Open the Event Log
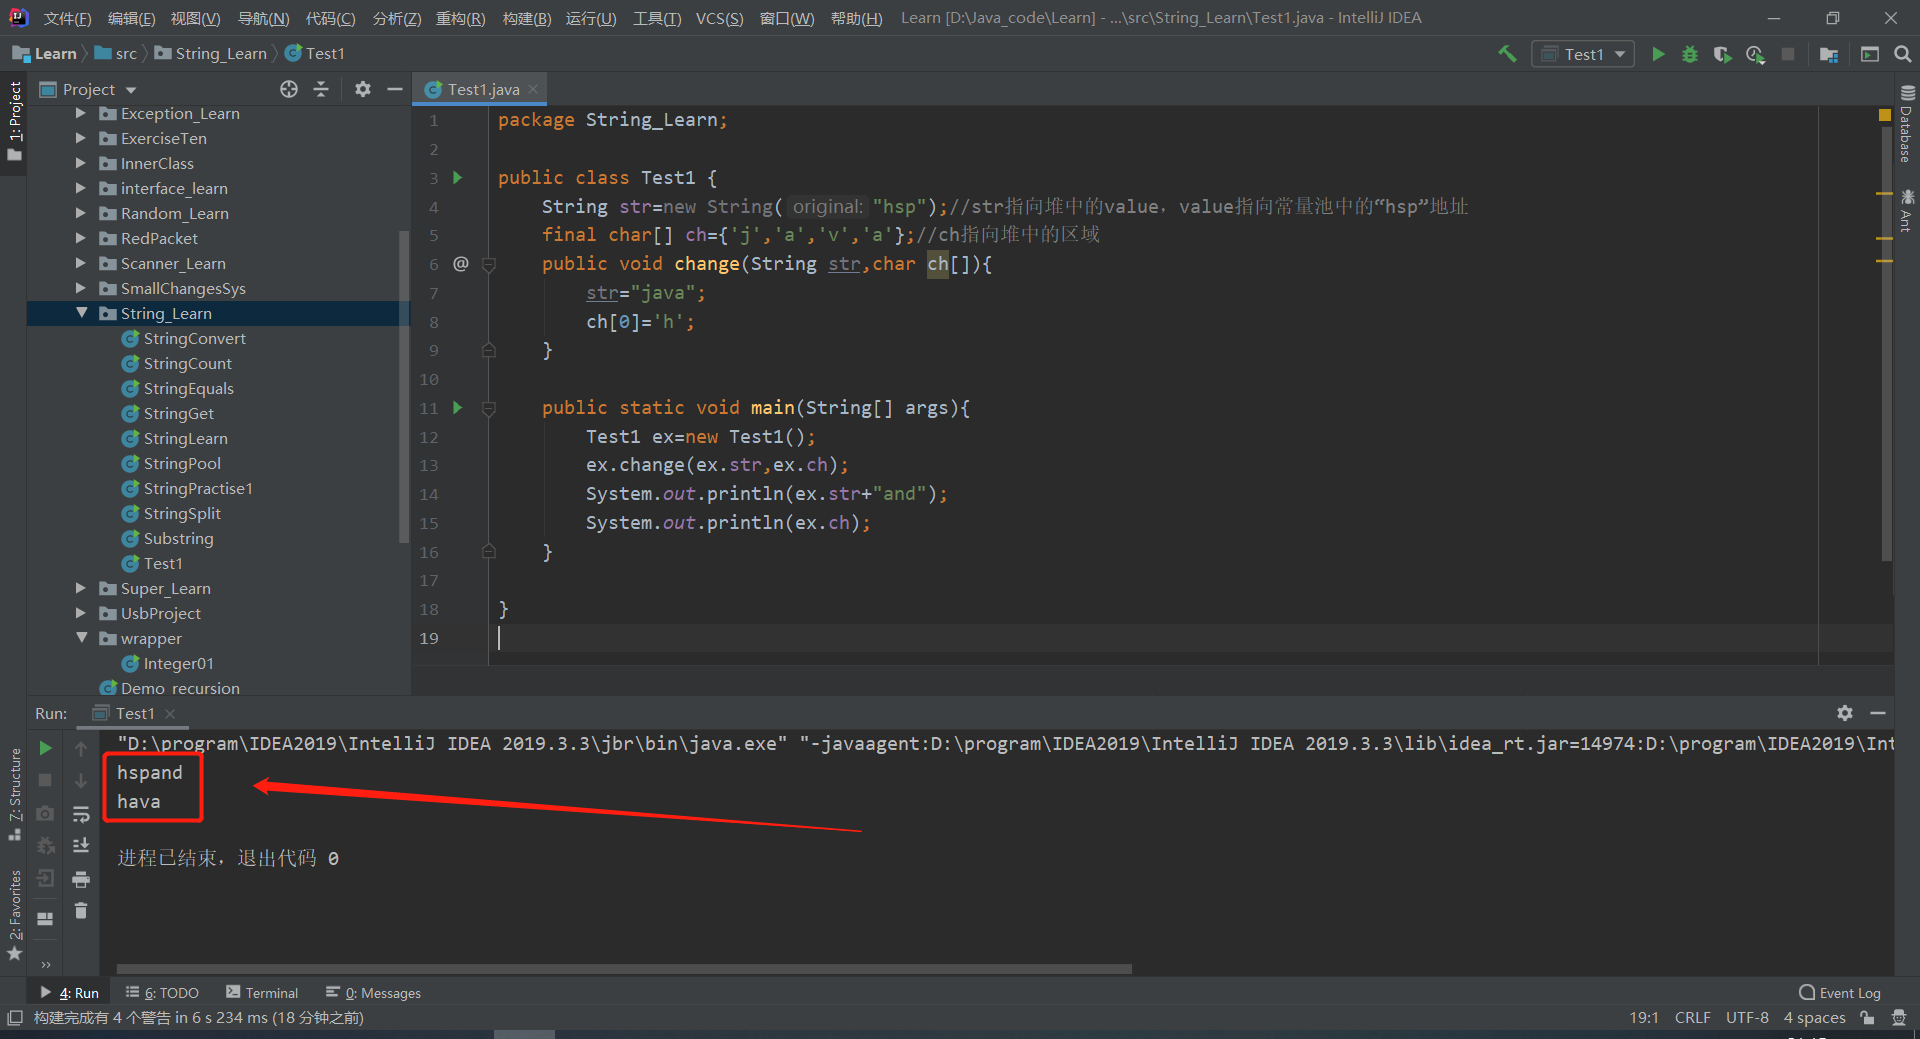 tap(1840, 993)
